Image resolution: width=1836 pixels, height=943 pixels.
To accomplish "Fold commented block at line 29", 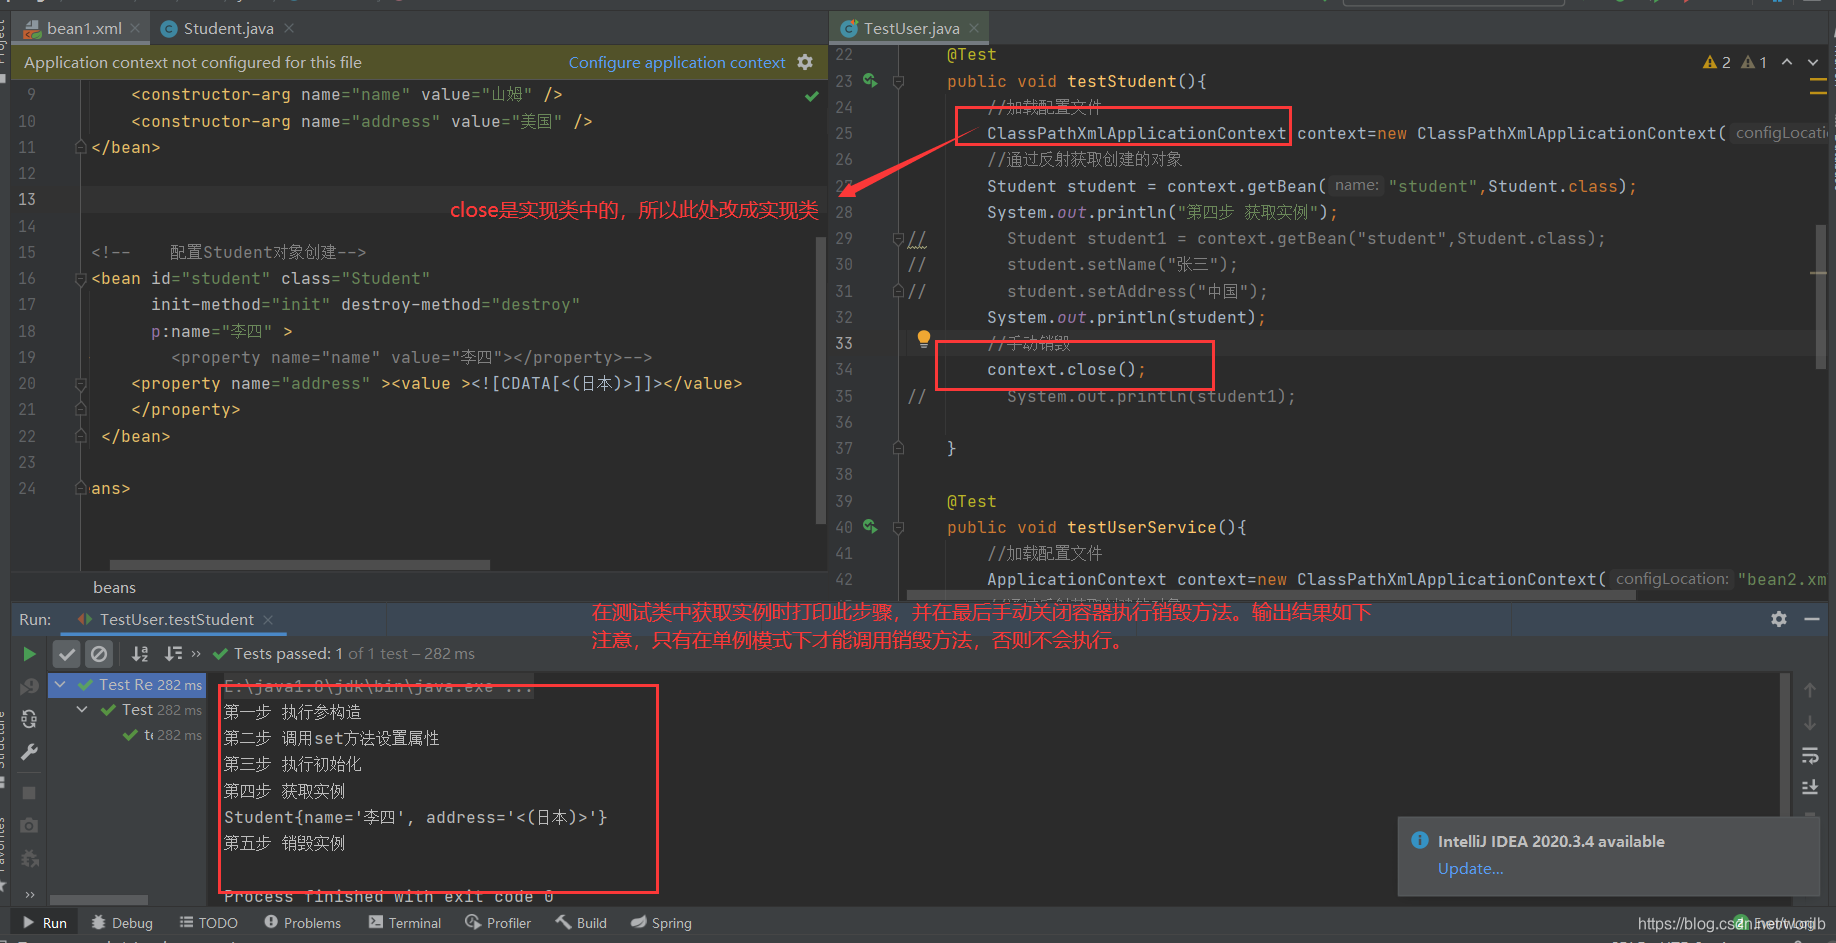I will point(898,239).
